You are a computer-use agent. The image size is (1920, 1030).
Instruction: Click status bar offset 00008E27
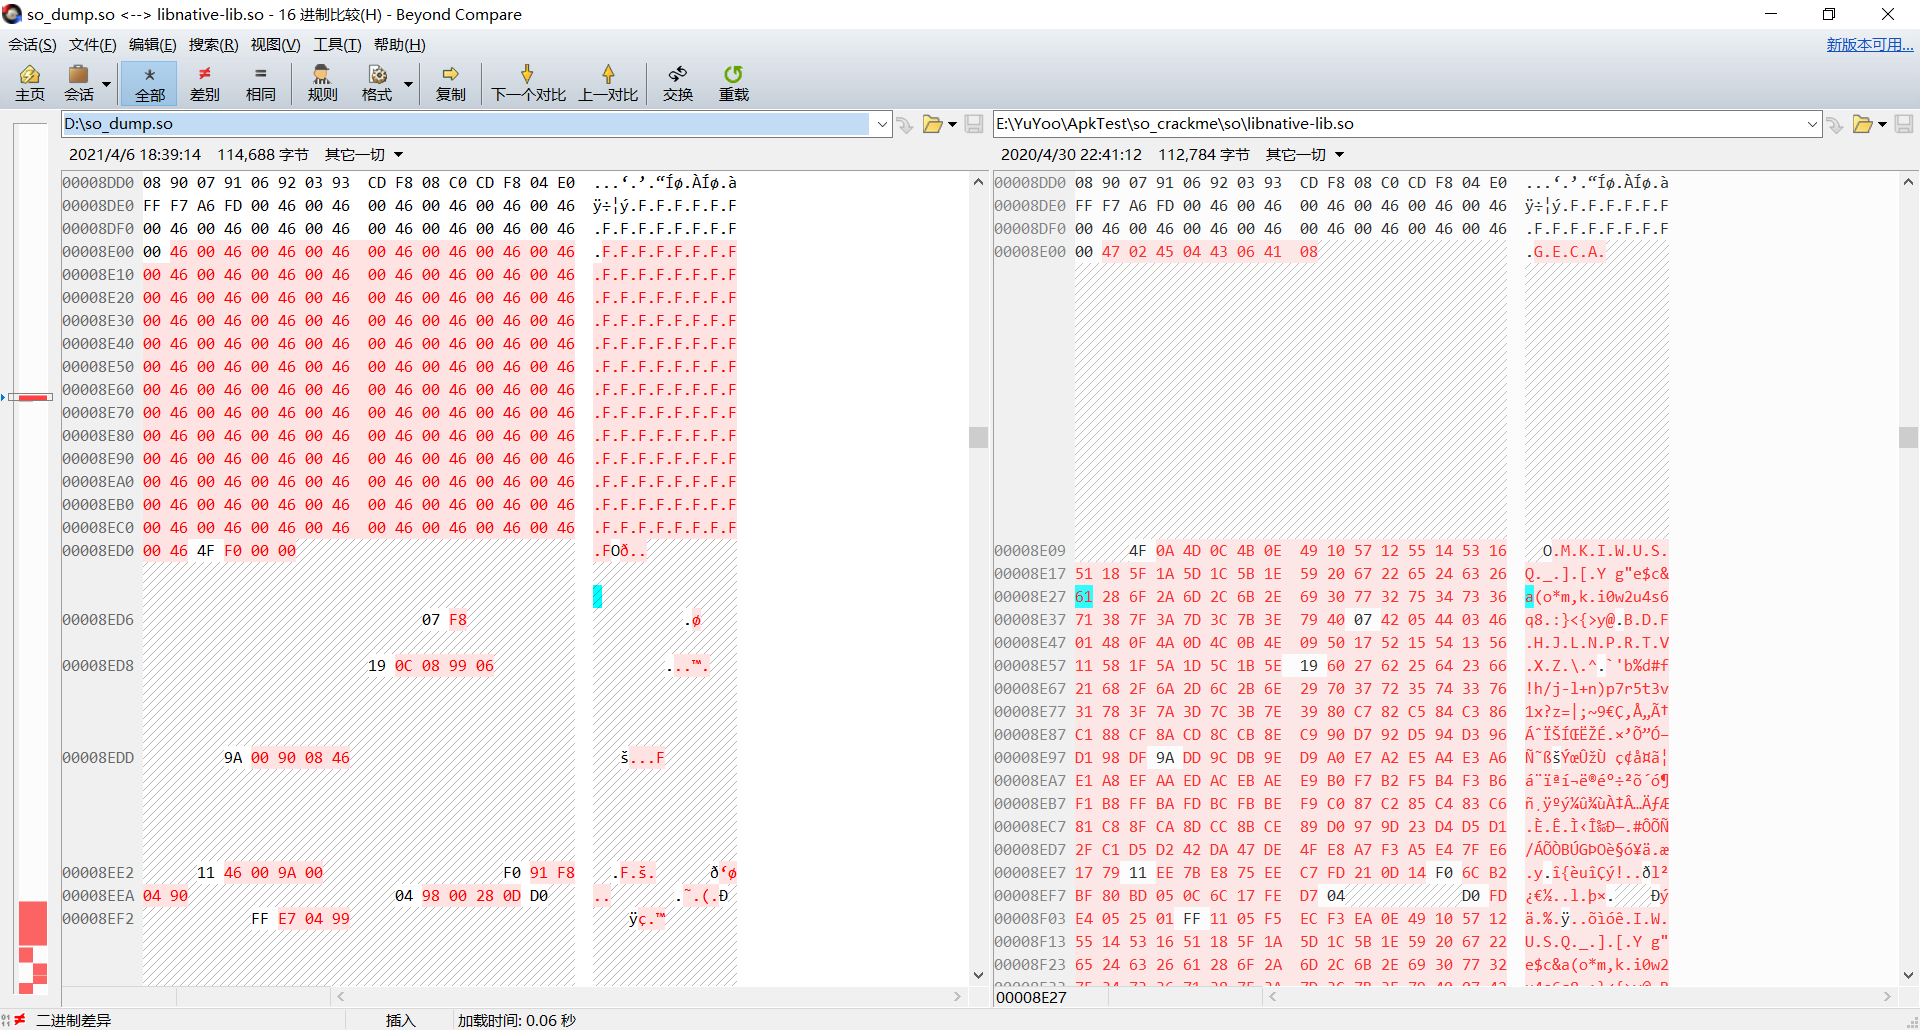1032,998
